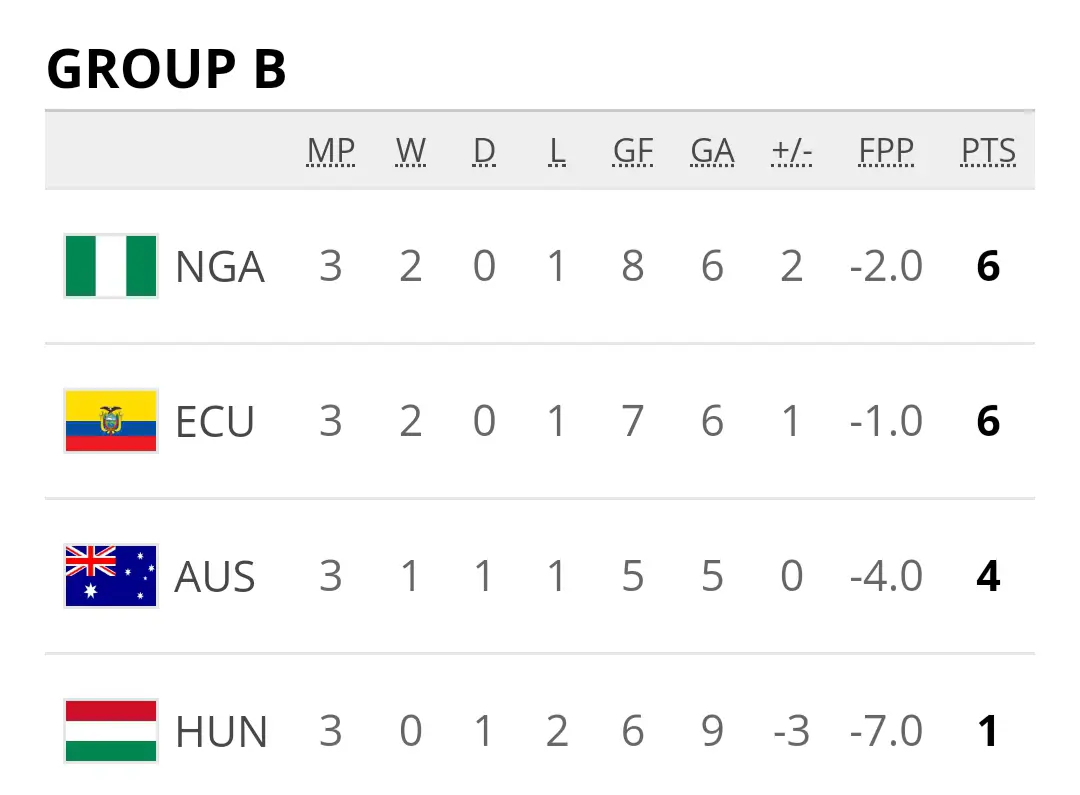
Task: Open the AUS team link
Action: (215, 577)
